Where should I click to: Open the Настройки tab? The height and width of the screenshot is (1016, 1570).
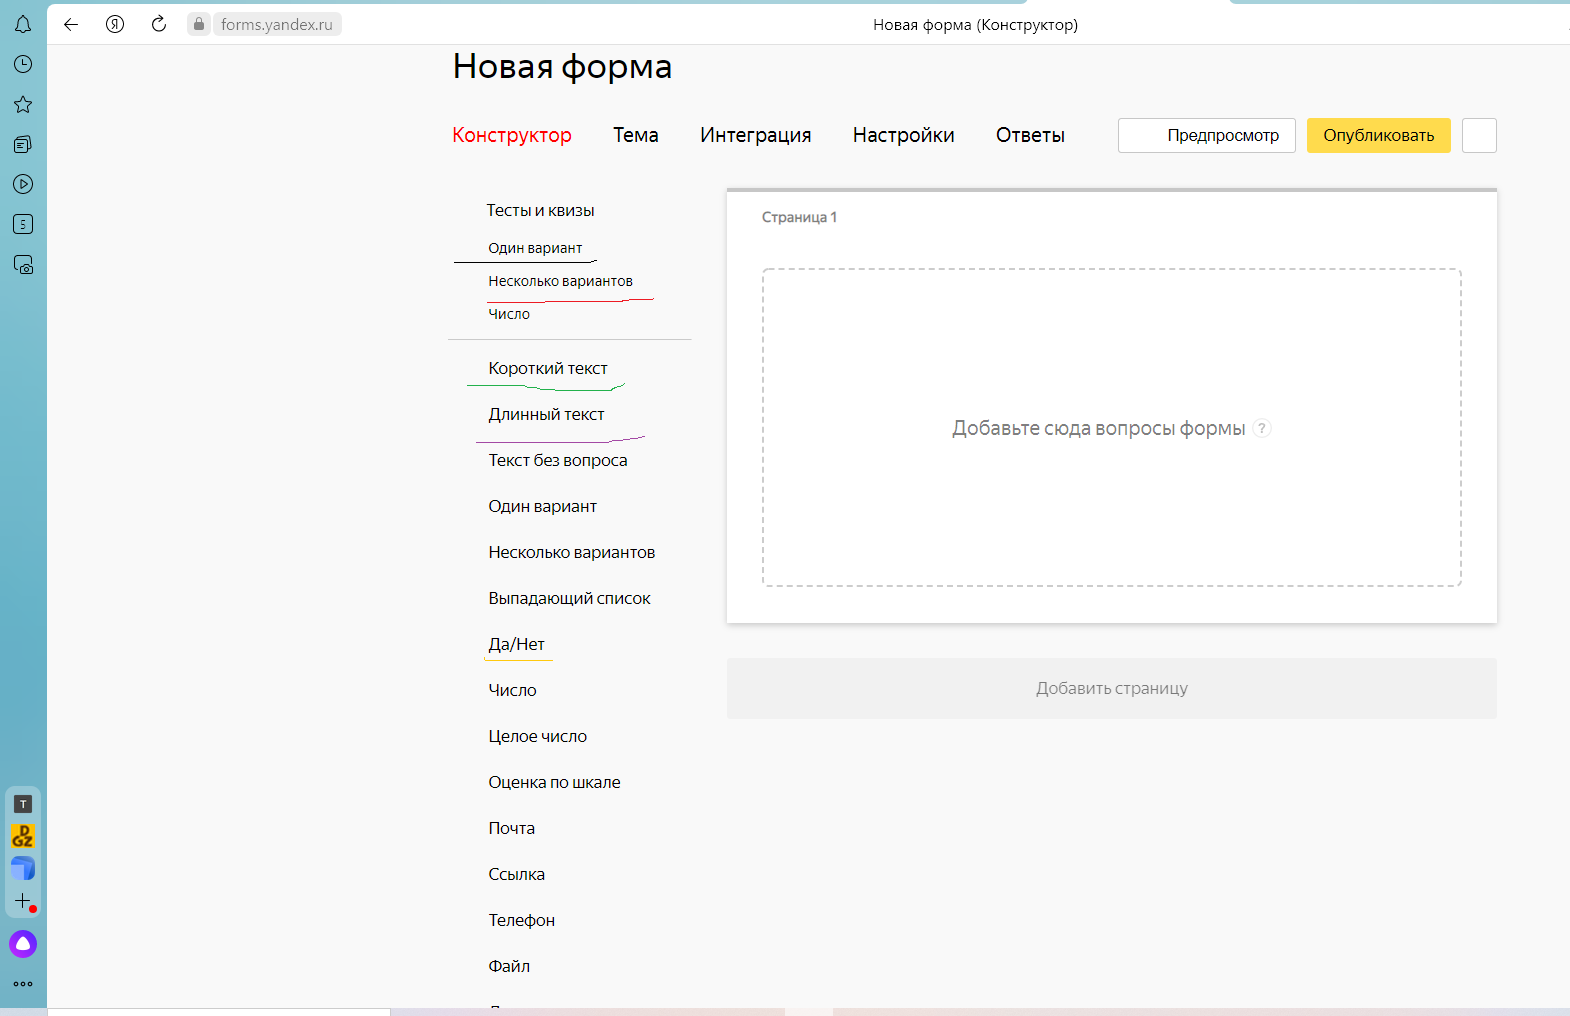(x=904, y=135)
